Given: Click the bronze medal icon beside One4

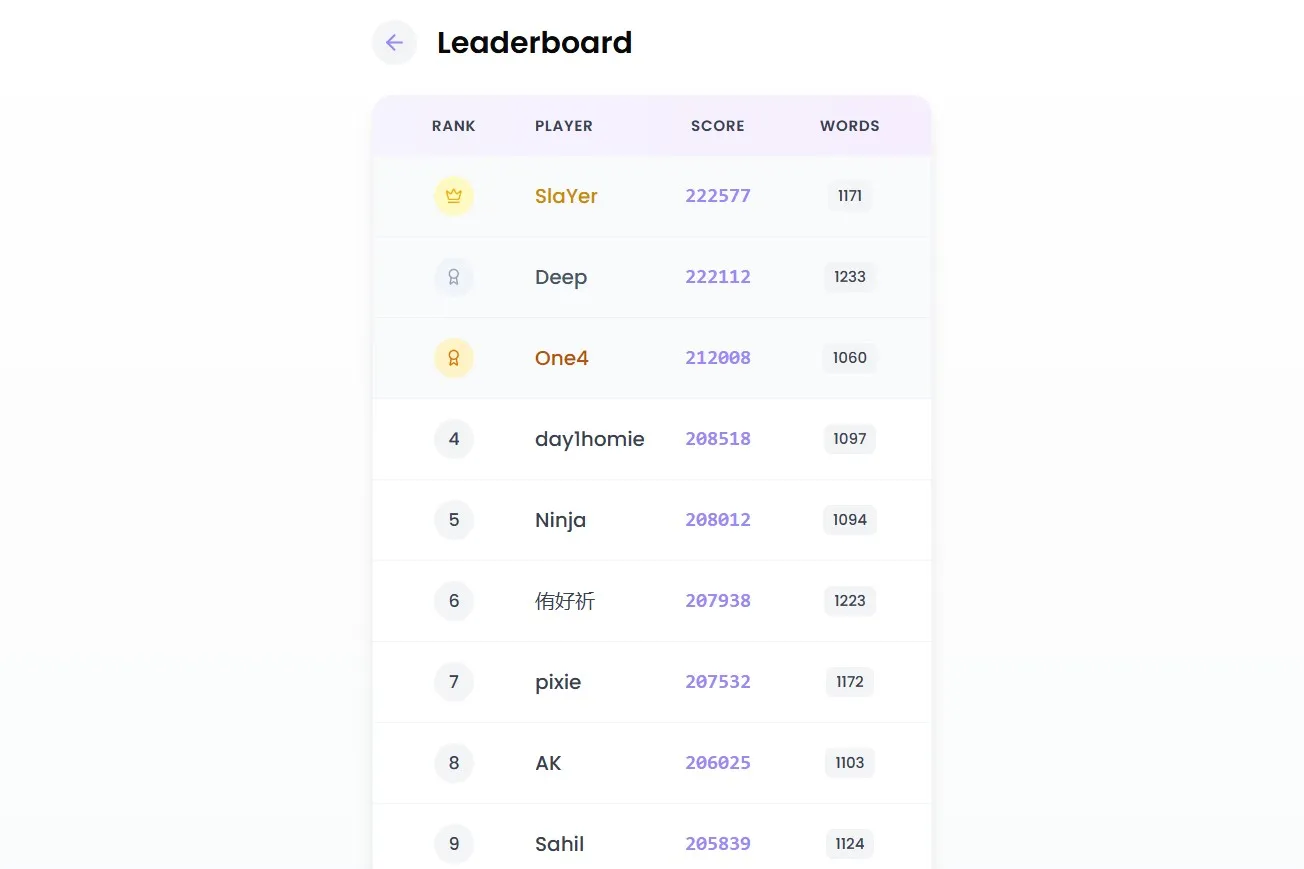Looking at the screenshot, I should pos(454,358).
